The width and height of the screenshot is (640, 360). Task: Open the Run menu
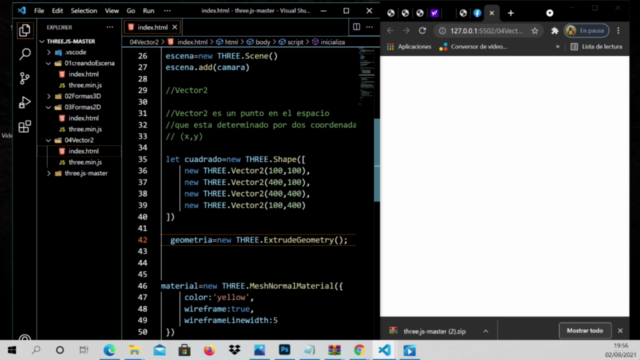149,11
